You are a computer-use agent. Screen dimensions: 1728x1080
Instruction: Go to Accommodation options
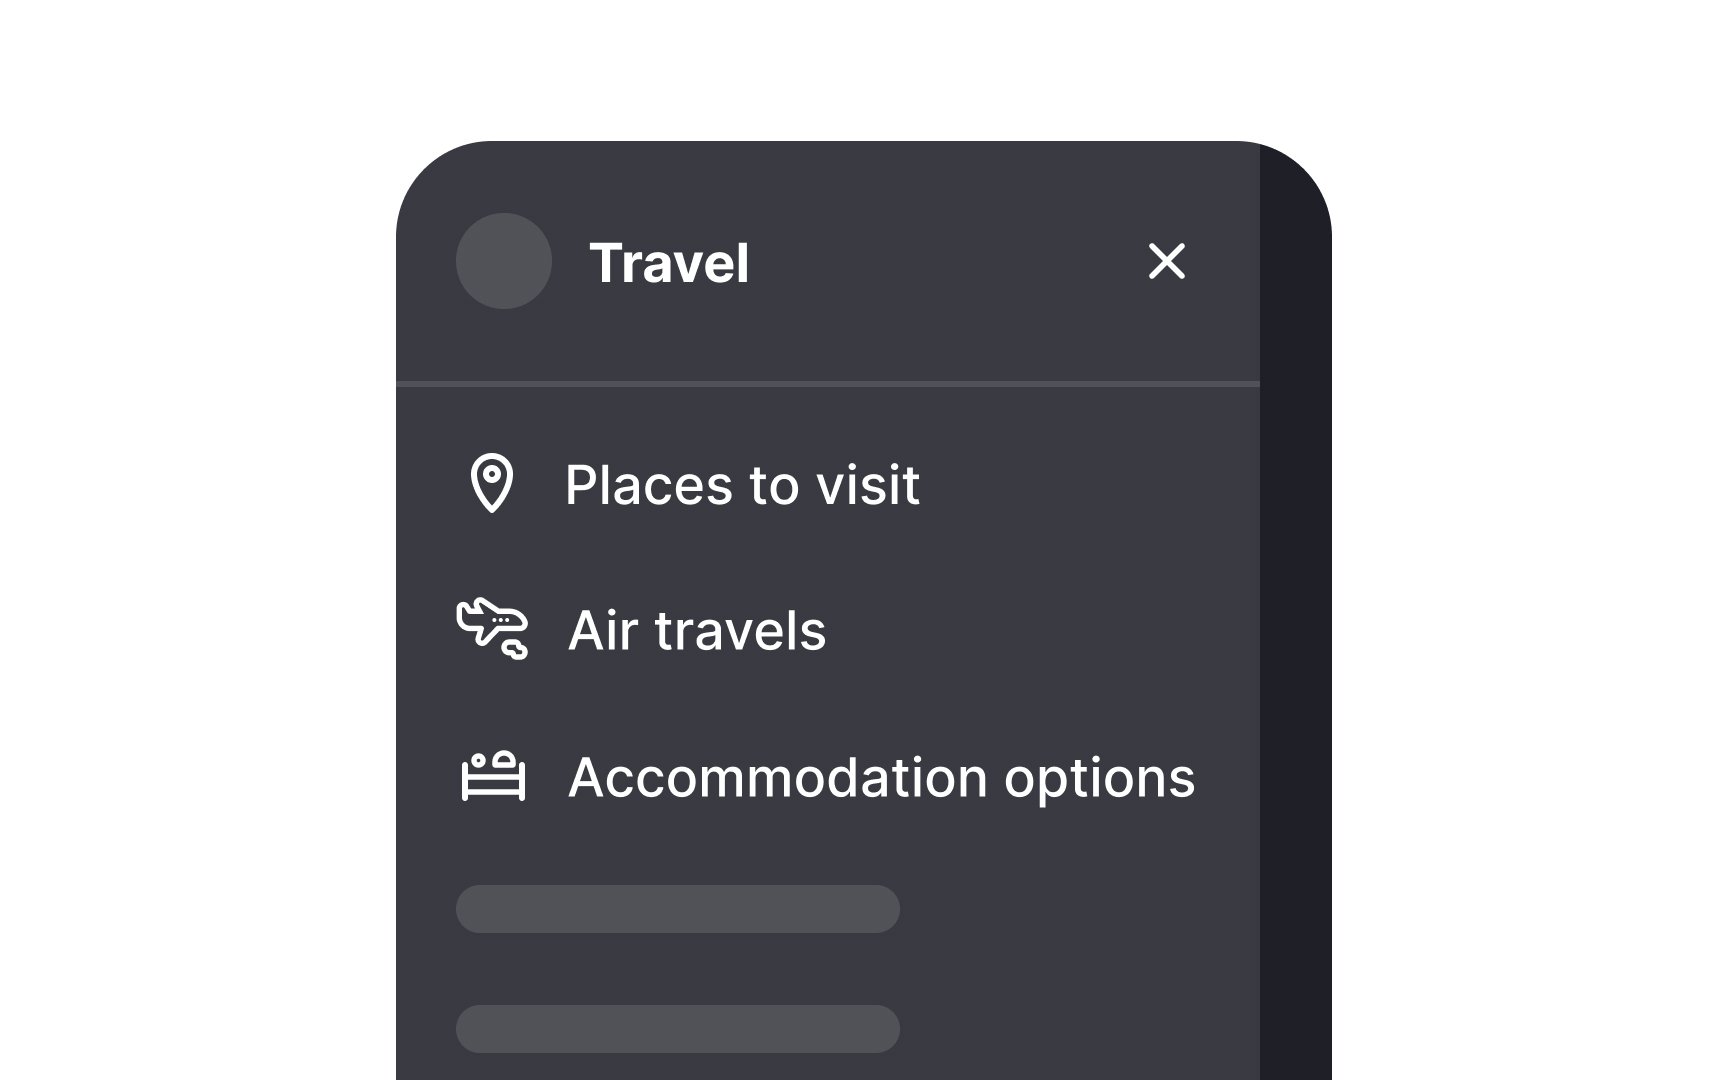pyautogui.click(x=880, y=777)
